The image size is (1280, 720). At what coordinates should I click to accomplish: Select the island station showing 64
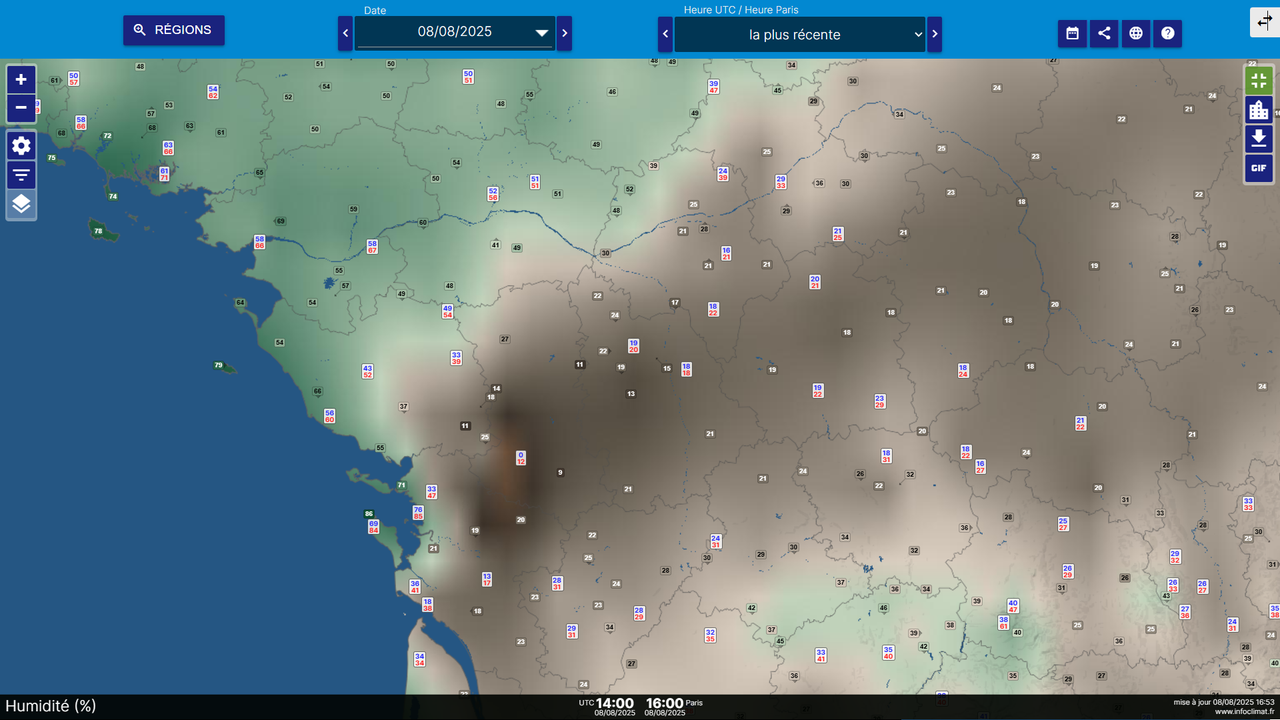240,302
